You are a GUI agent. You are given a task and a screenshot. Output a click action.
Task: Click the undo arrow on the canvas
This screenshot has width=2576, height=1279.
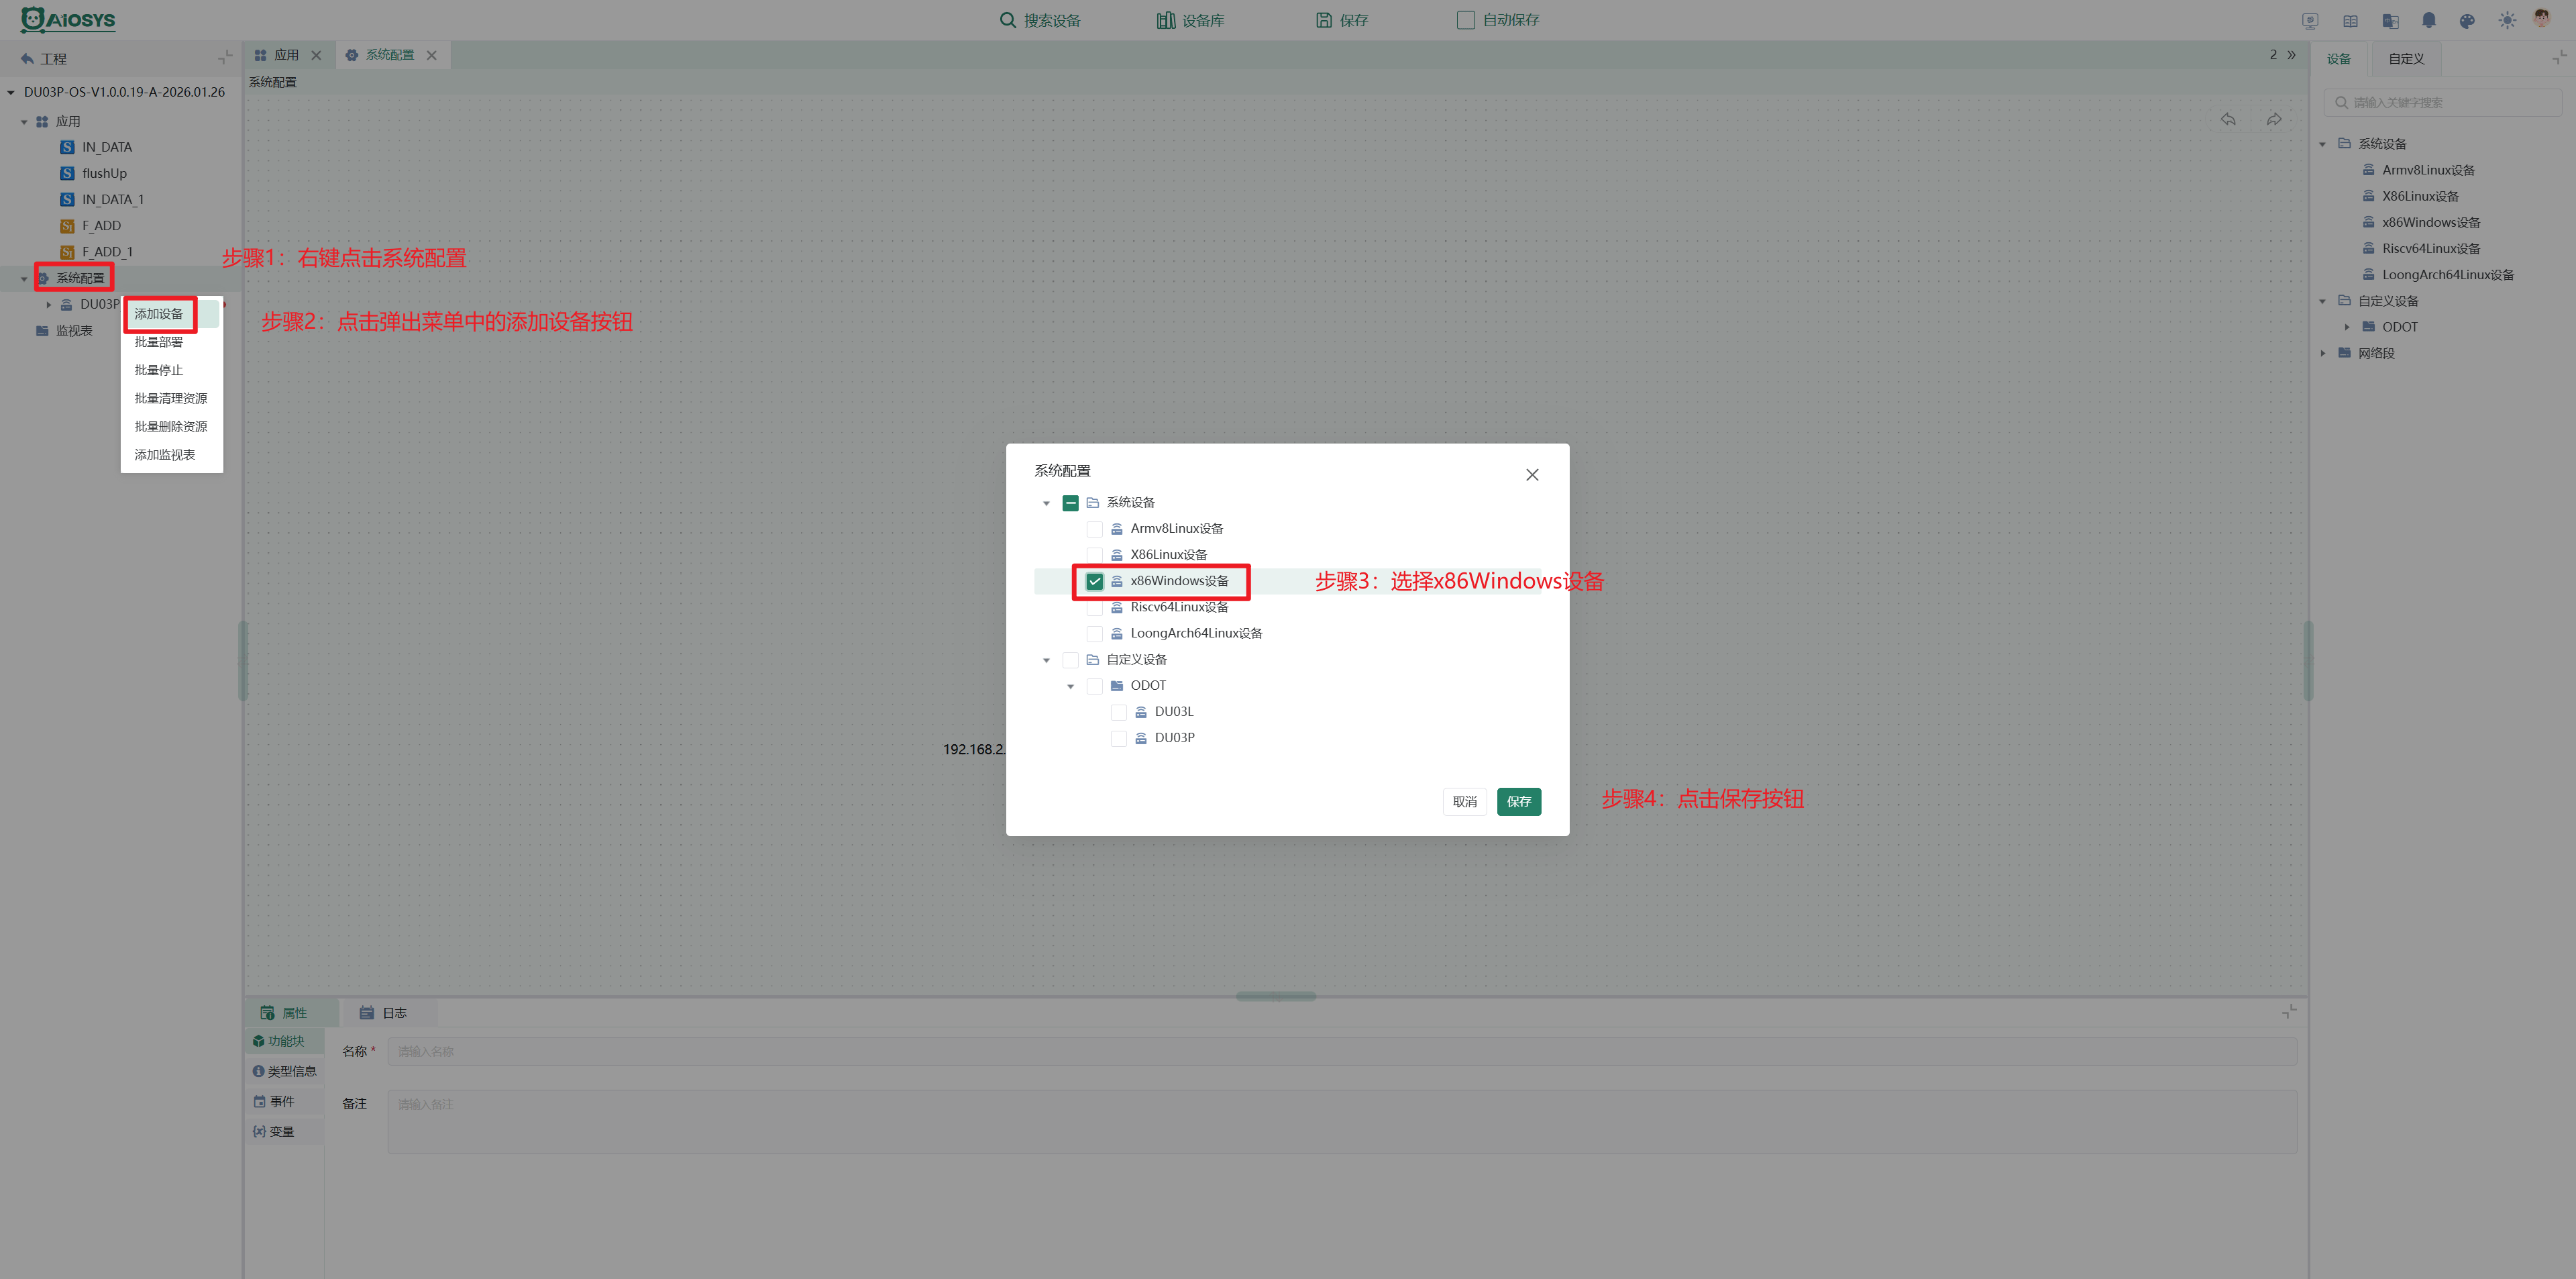pos(2228,119)
